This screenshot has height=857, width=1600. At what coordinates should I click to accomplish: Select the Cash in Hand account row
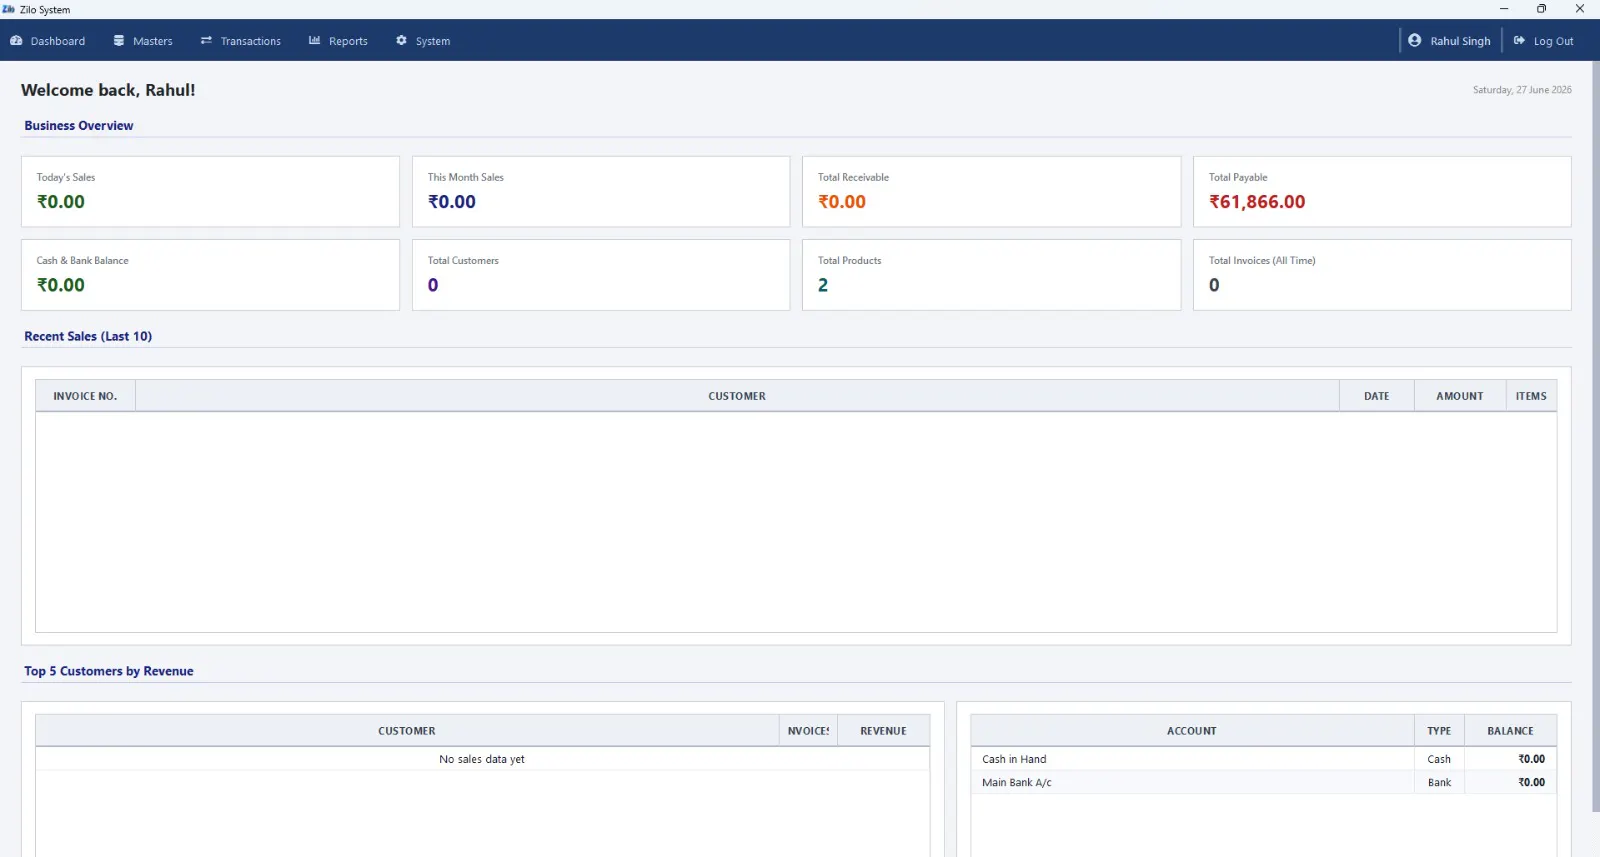pyautogui.click(x=1263, y=759)
